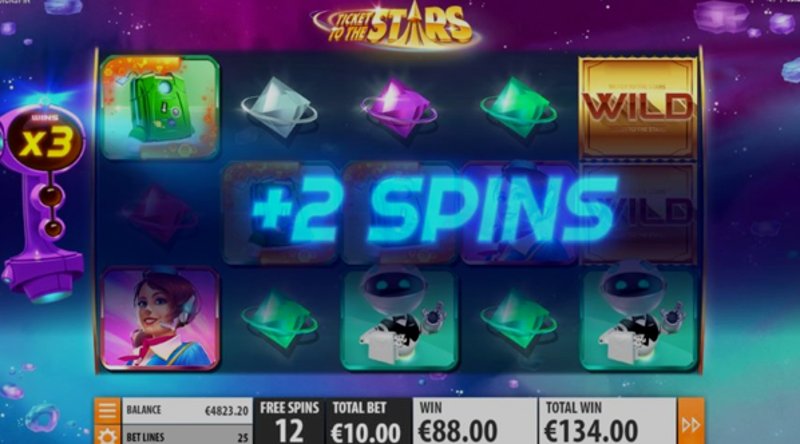The image size is (800, 444).
Task: Click the white gem symbol
Action: tap(279, 107)
